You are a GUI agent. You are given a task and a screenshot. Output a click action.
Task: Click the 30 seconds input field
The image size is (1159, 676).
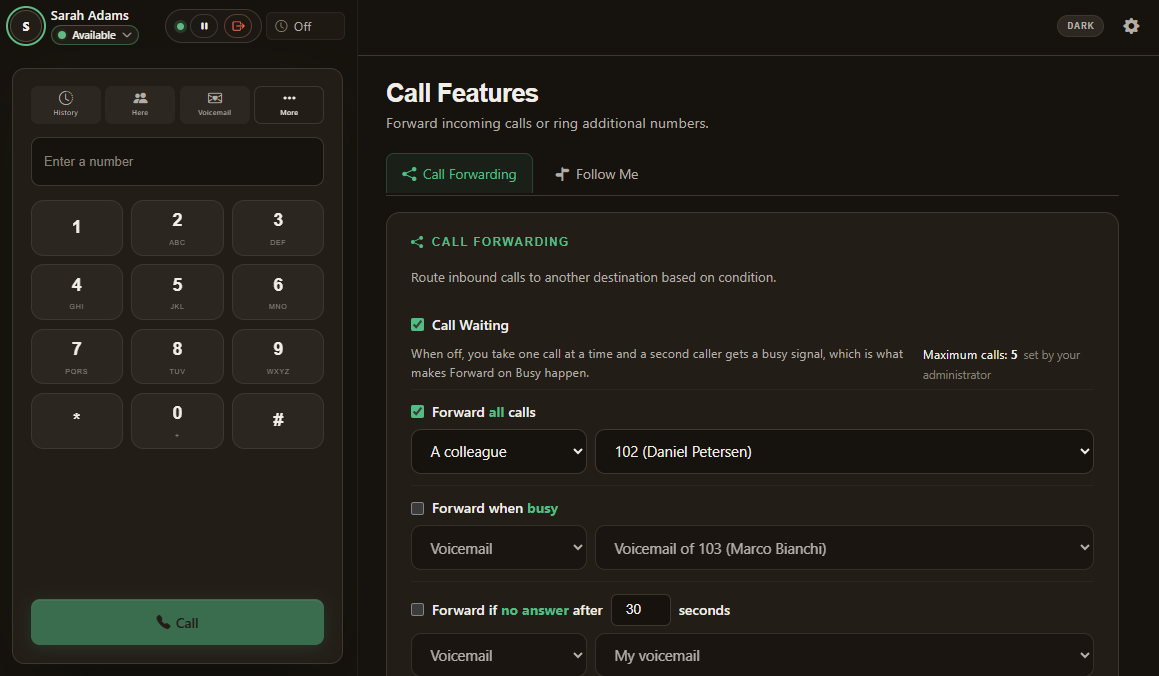pos(641,610)
